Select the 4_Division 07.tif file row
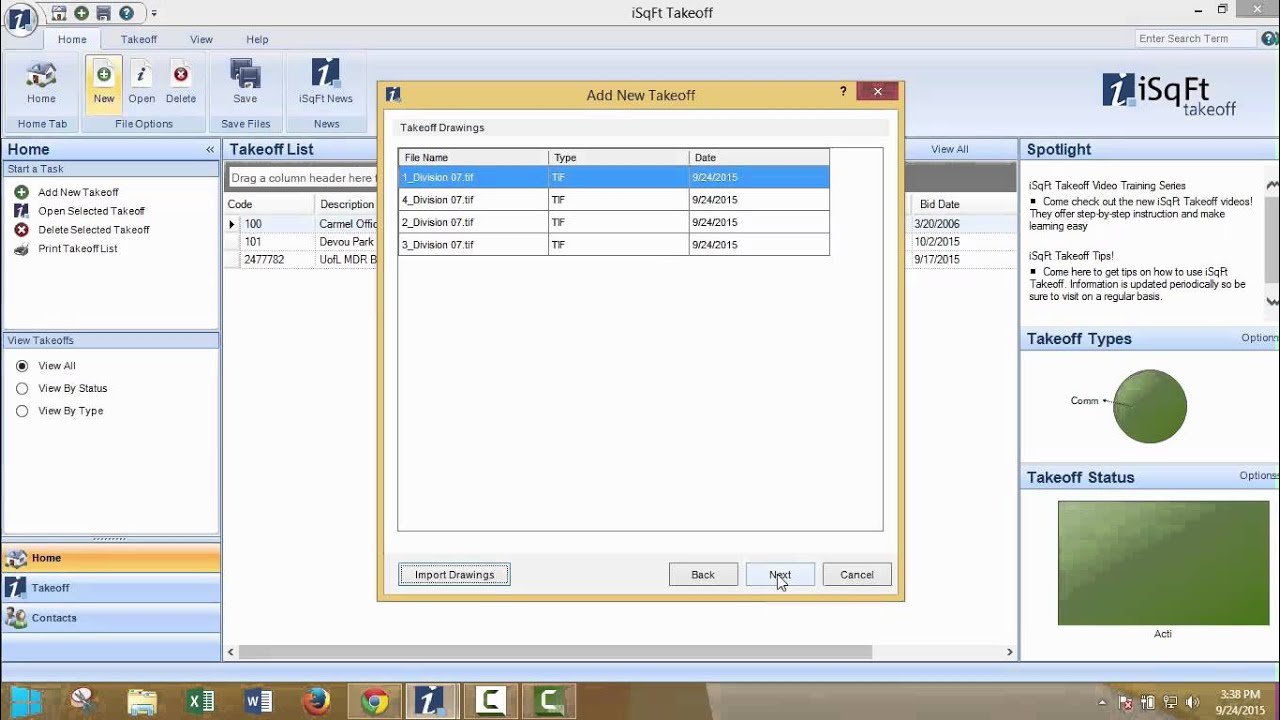 click(x=614, y=200)
